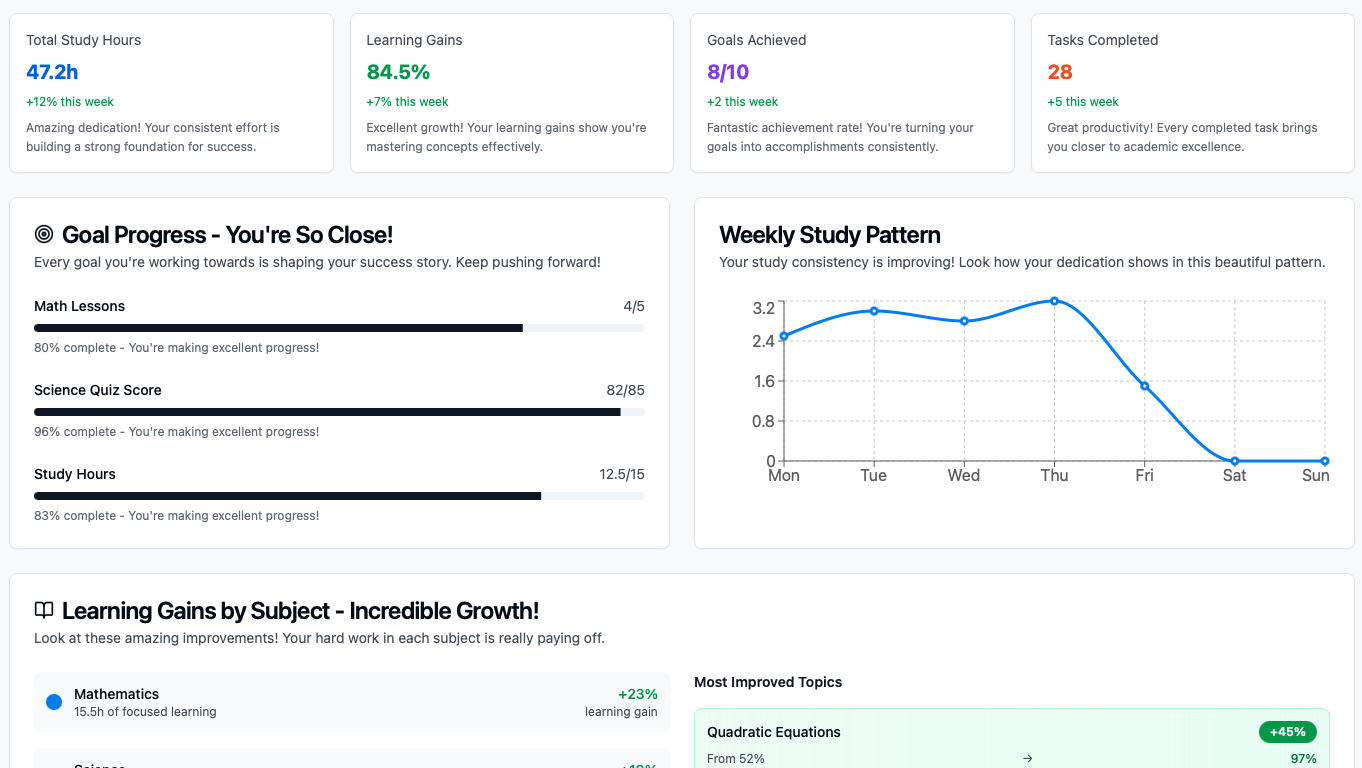Select the Thursday data point on chart
Image resolution: width=1362 pixels, height=768 pixels.
click(x=1054, y=301)
